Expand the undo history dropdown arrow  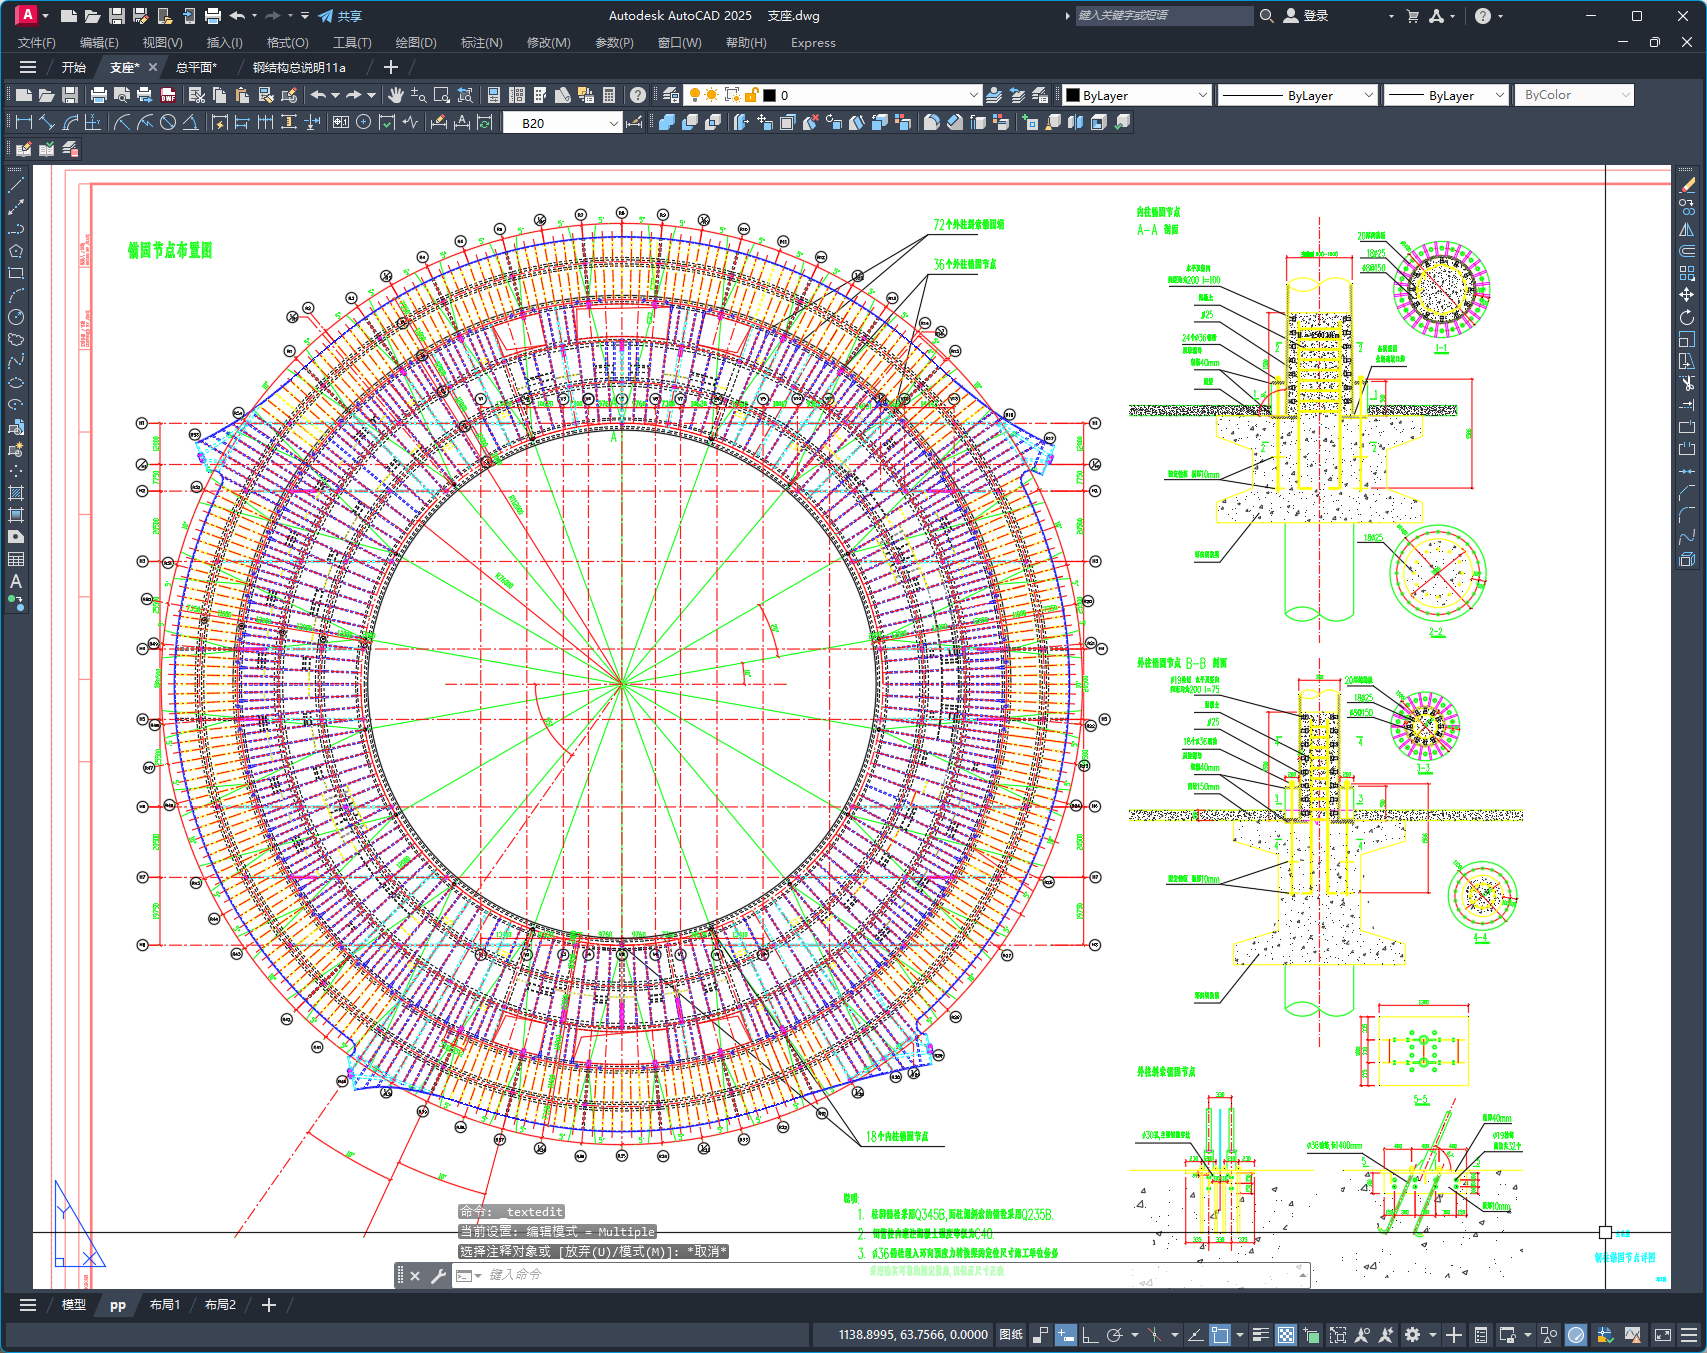(x=335, y=95)
